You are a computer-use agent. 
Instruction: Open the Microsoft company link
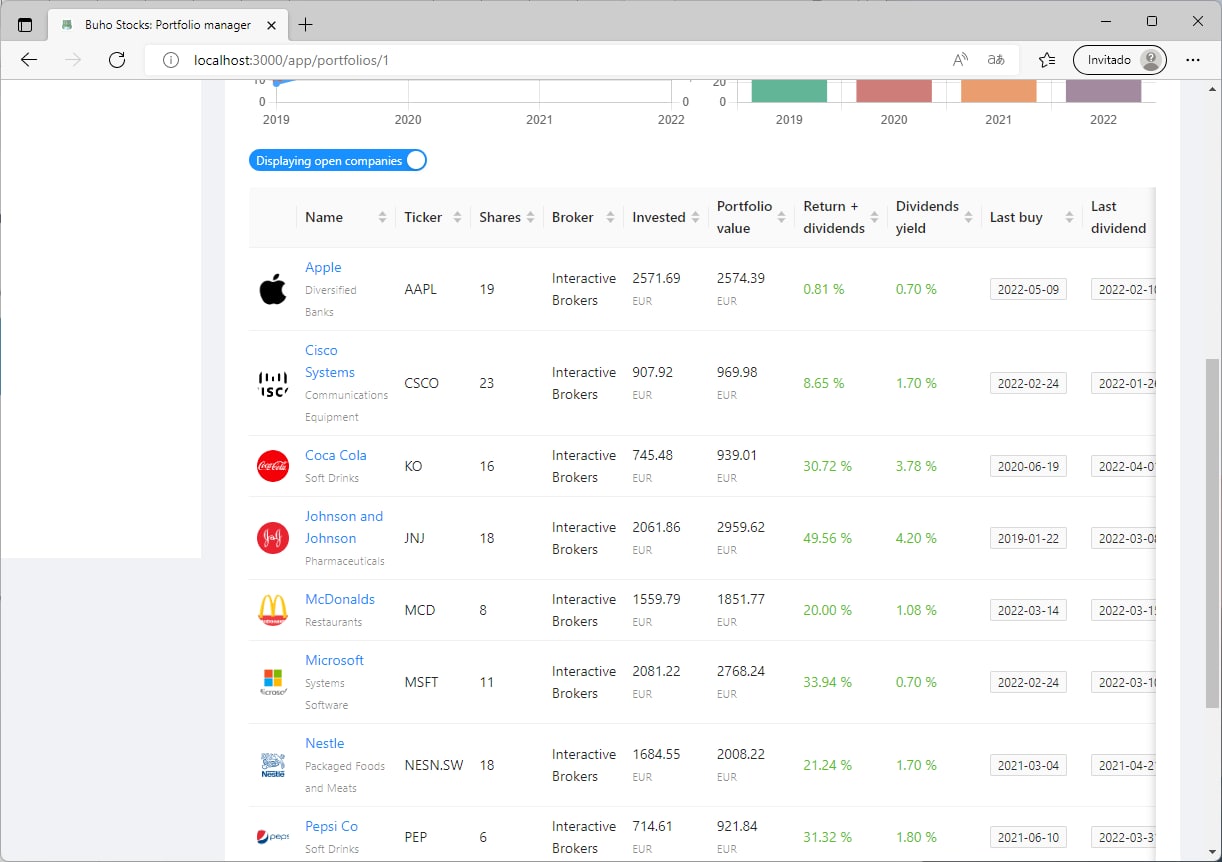pos(334,660)
